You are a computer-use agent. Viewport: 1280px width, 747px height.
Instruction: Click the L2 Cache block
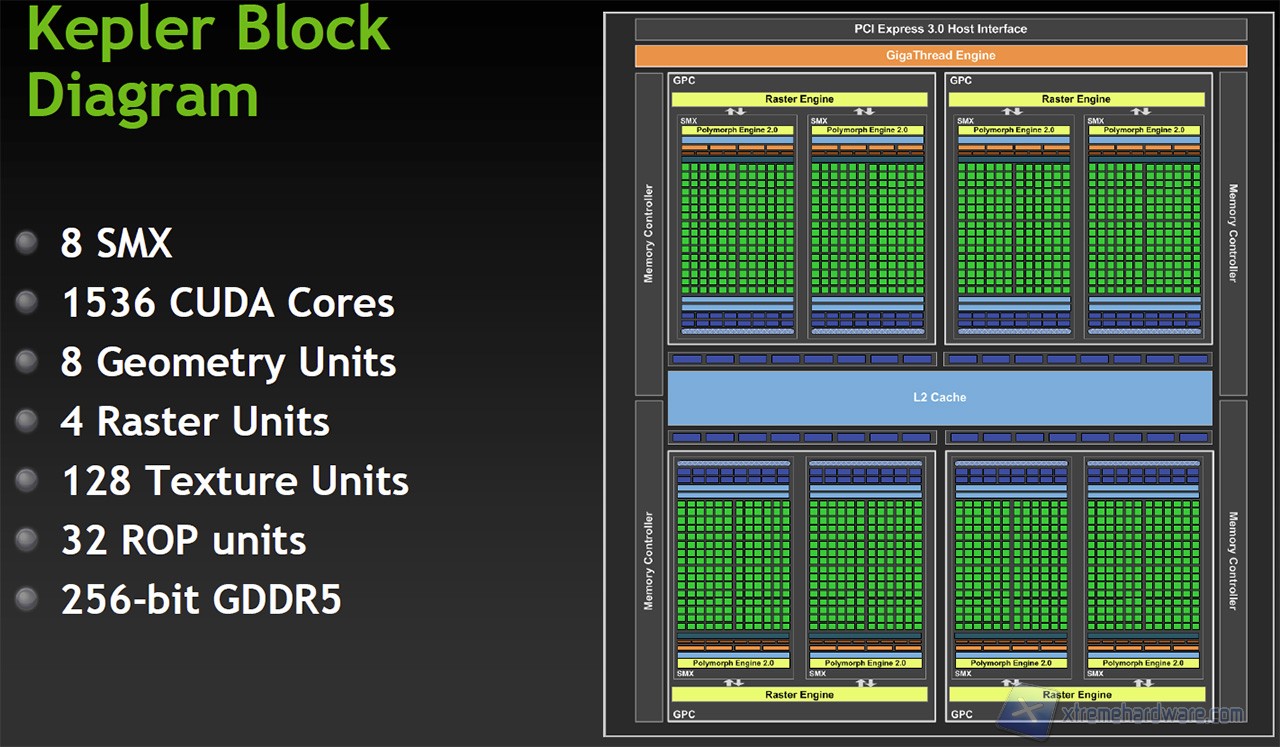[x=940, y=396]
